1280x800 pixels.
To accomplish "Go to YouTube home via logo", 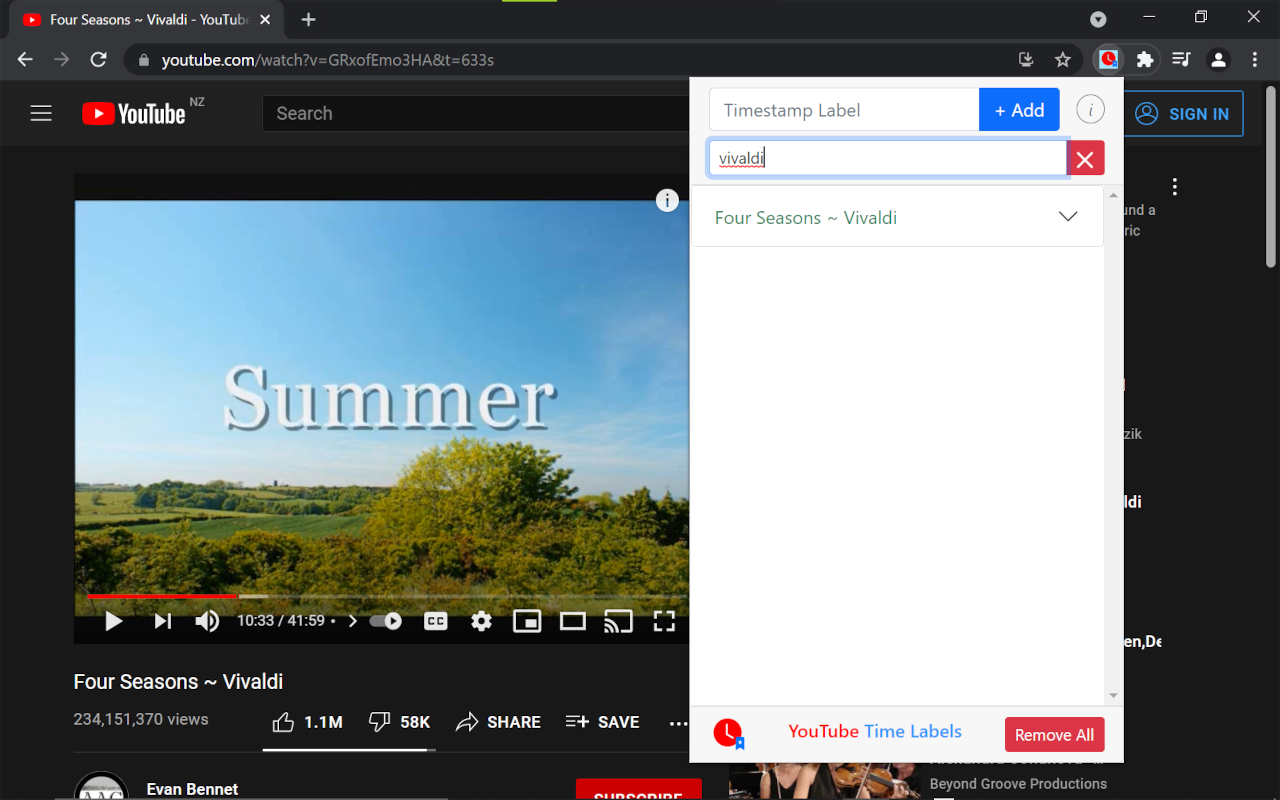I will (x=134, y=114).
